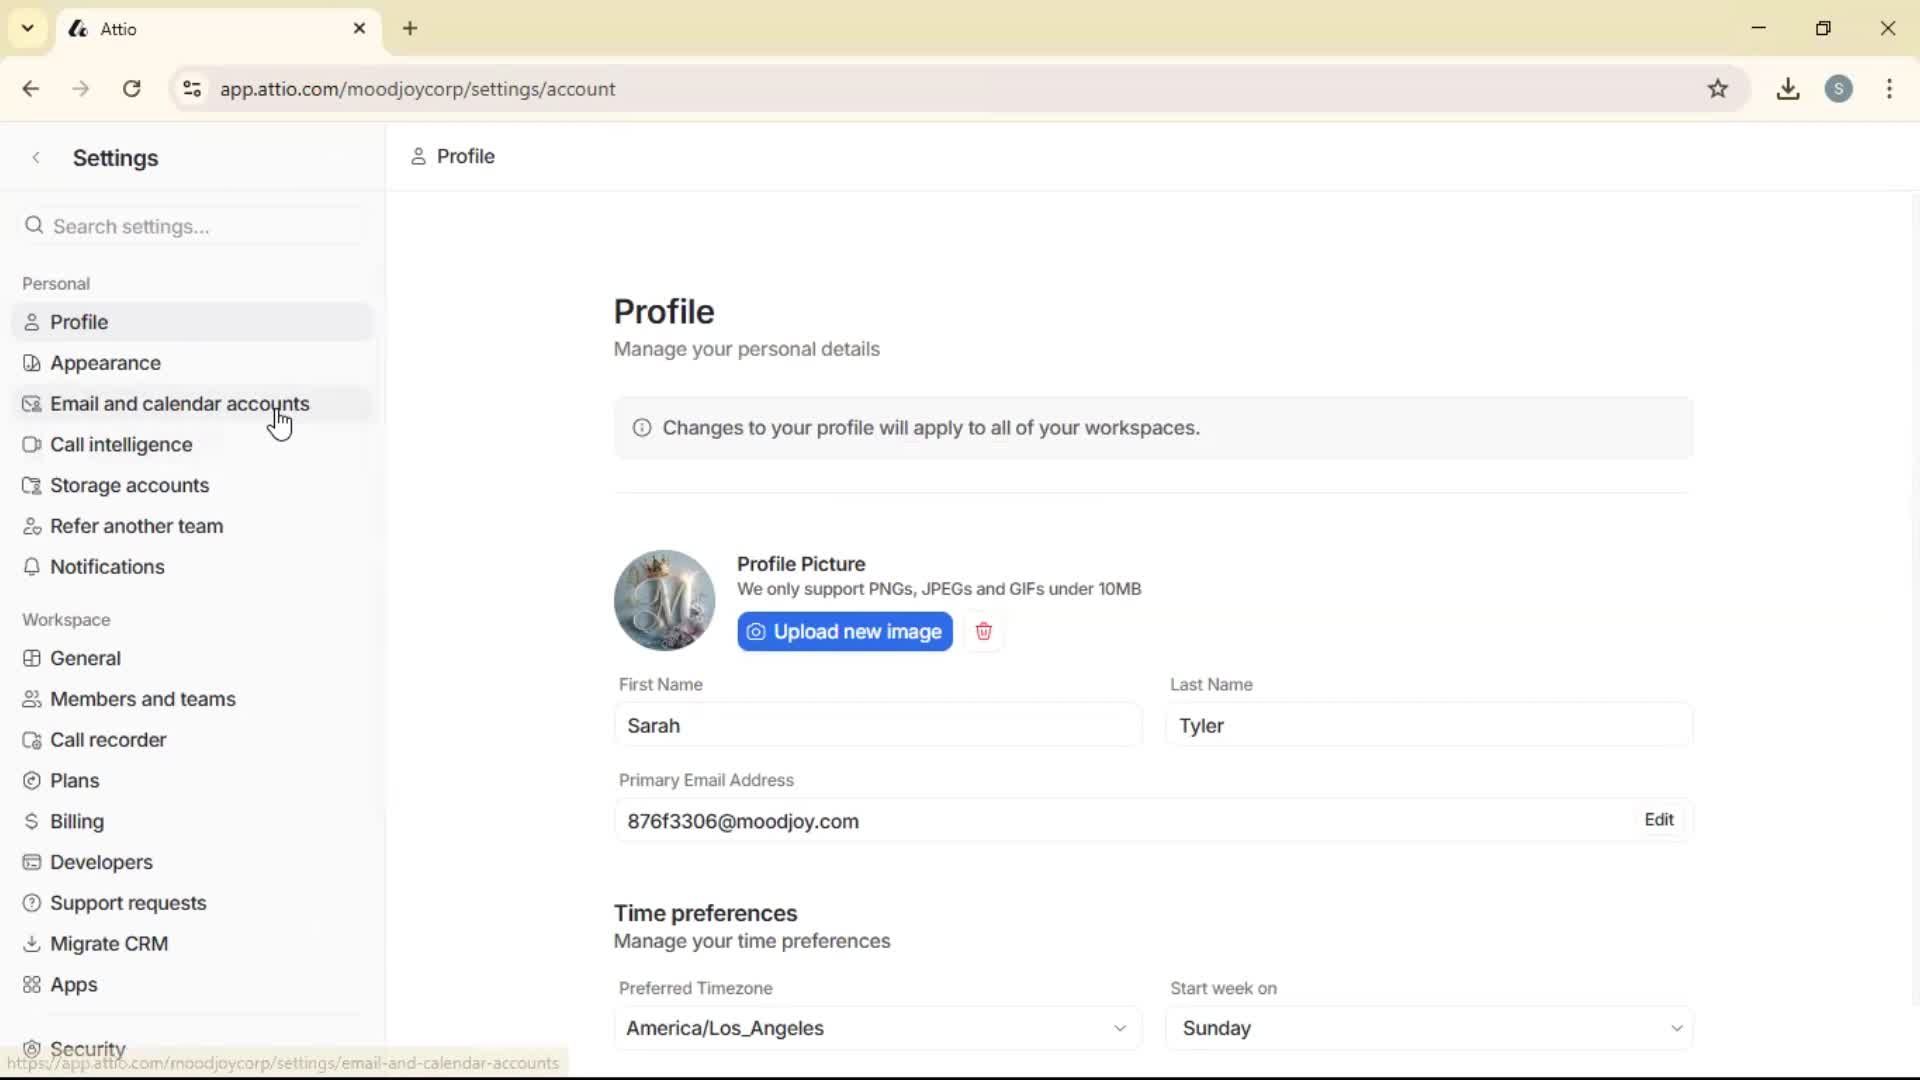Open Preferred Timezone dropdown America/Los_Angeles
Image resolution: width=1920 pixels, height=1080 pixels.
878,1028
